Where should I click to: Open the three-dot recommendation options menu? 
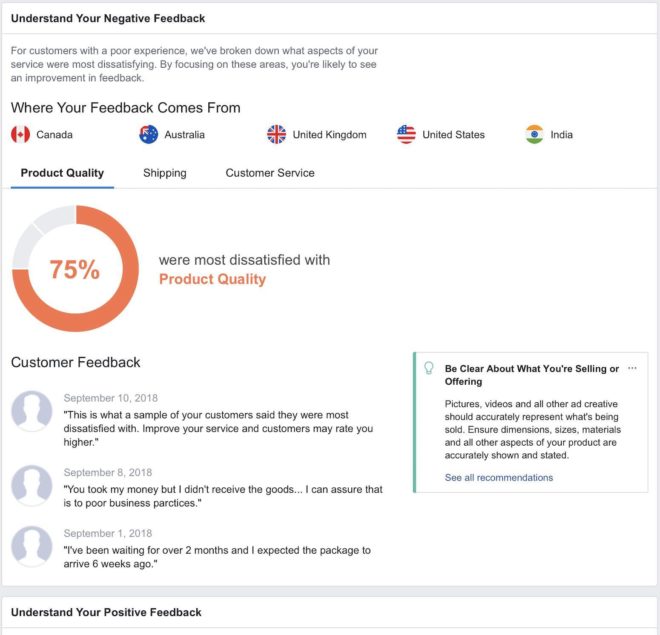(632, 368)
